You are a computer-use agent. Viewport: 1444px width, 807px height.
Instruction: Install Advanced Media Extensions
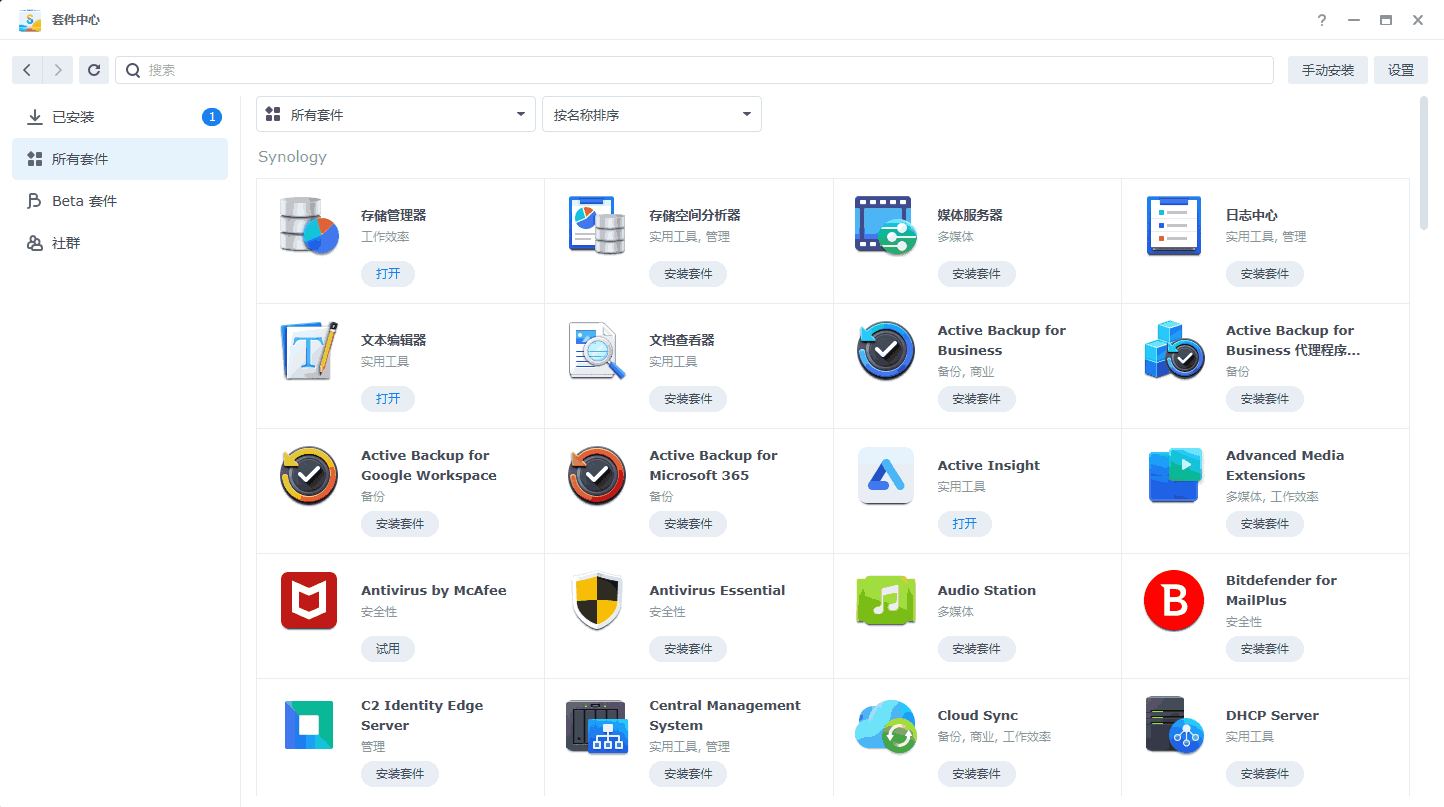click(x=1265, y=524)
